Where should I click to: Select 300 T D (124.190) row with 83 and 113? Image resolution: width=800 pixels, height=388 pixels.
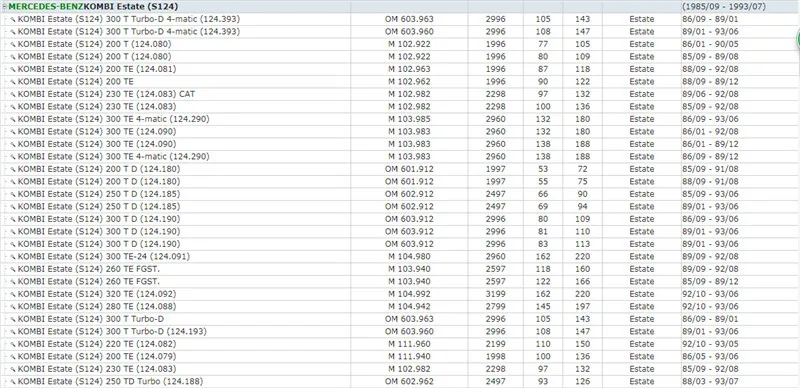400,244
